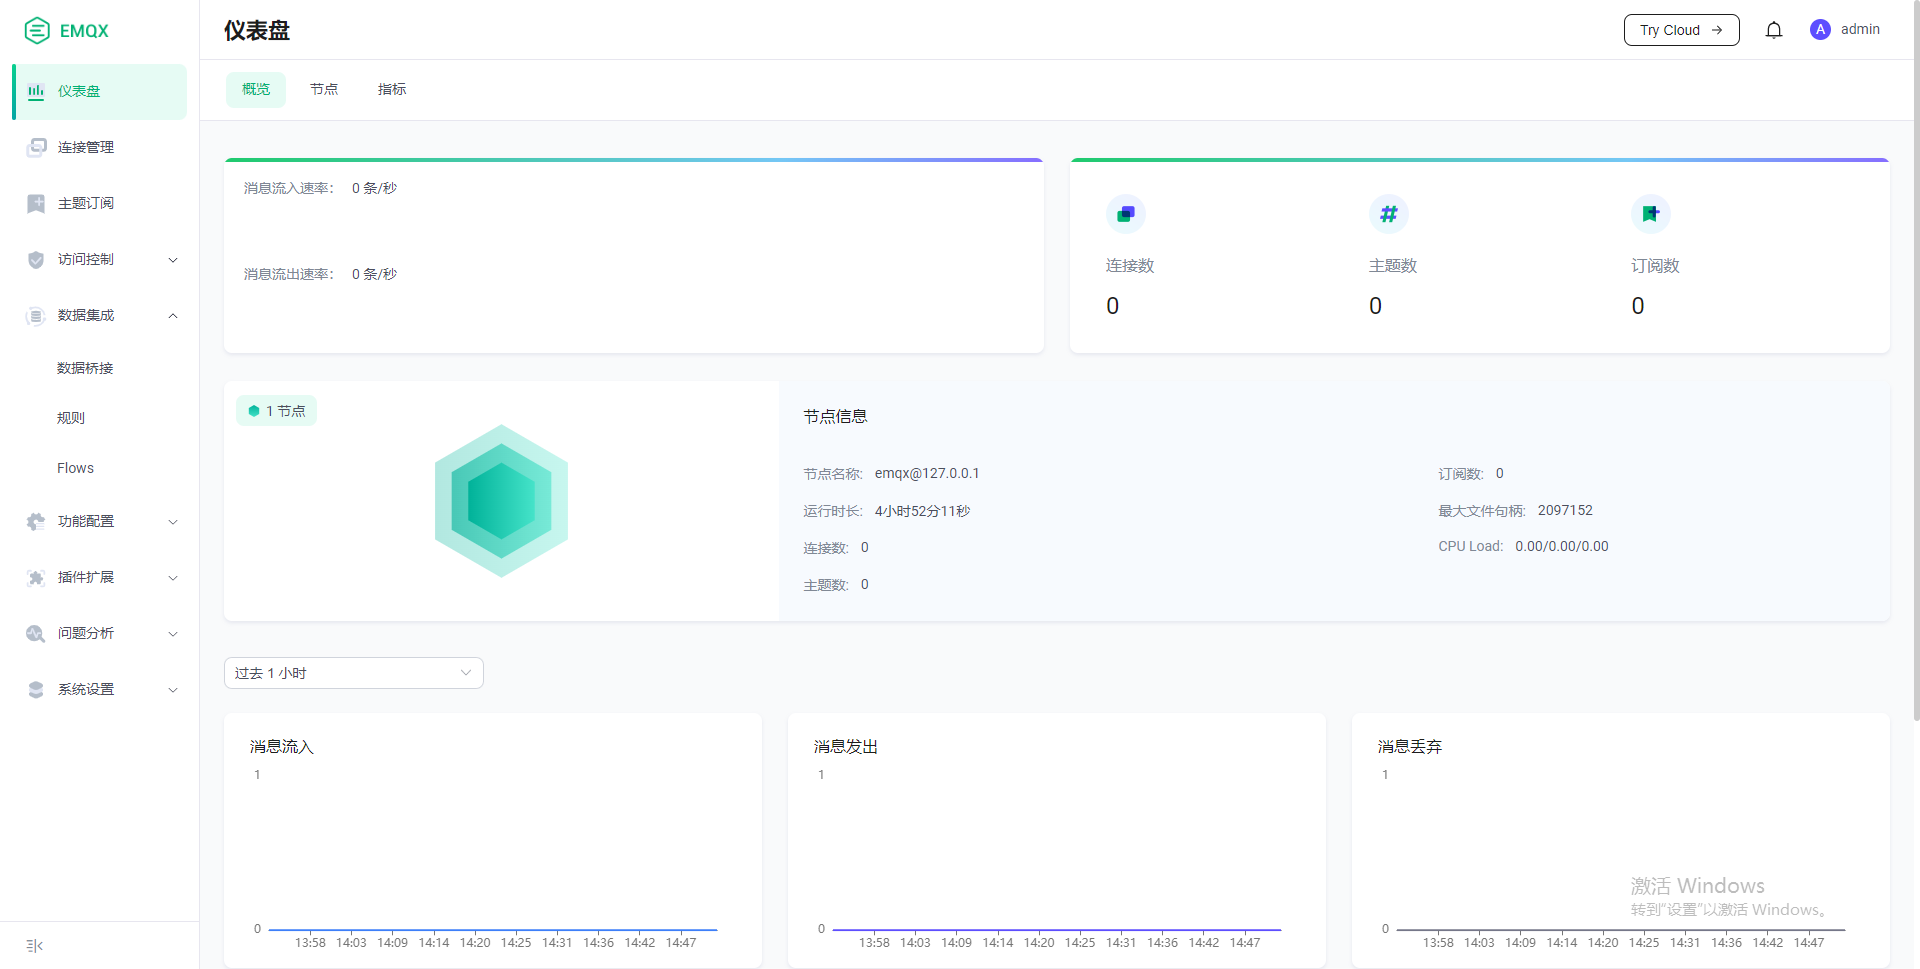1920x969 pixels.
Task: Open 主题订阅 in the sidebar
Action: click(x=86, y=203)
